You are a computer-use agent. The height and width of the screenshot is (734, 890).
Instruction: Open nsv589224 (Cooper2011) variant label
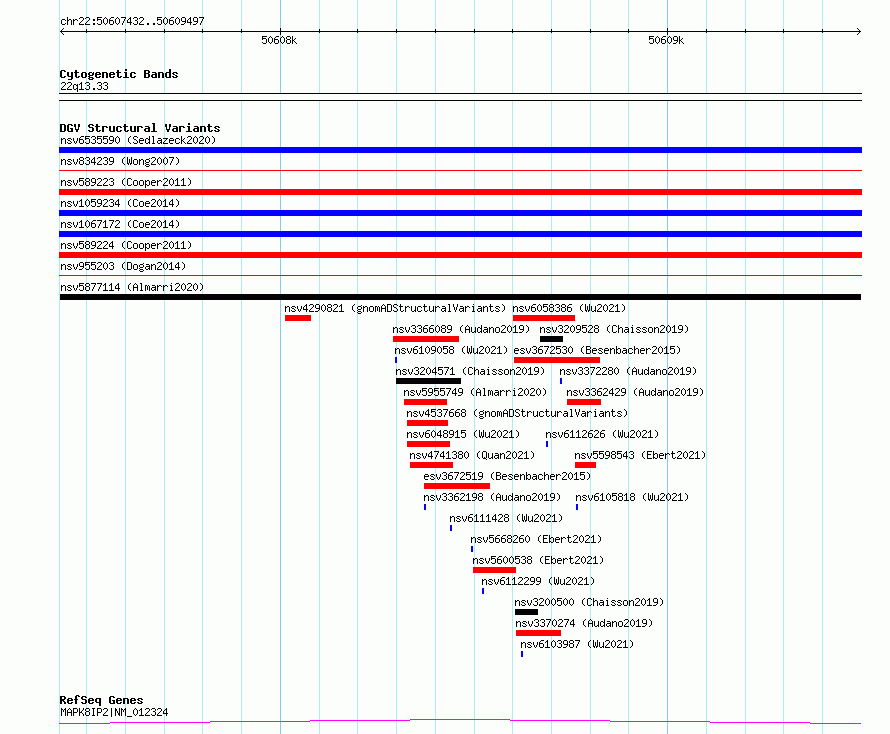126,245
